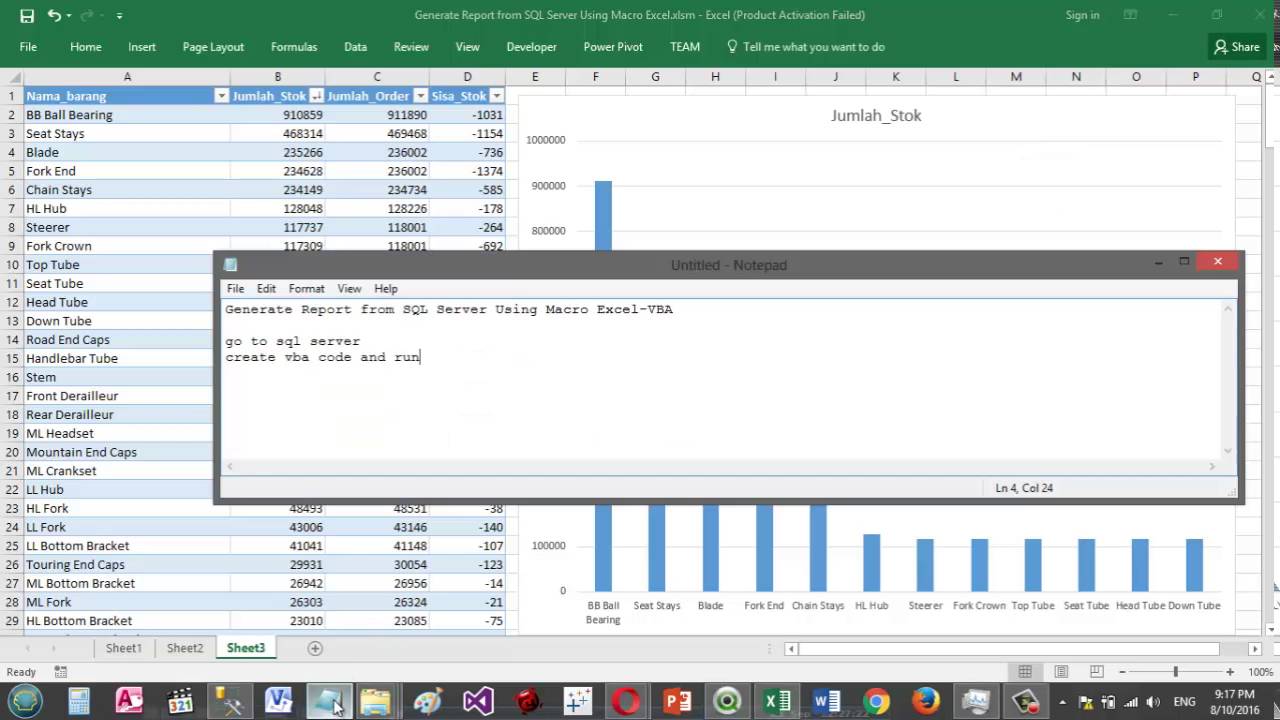Switch to Excel via taskbar icon
Viewport: 1280px width, 720px height.
point(777,701)
